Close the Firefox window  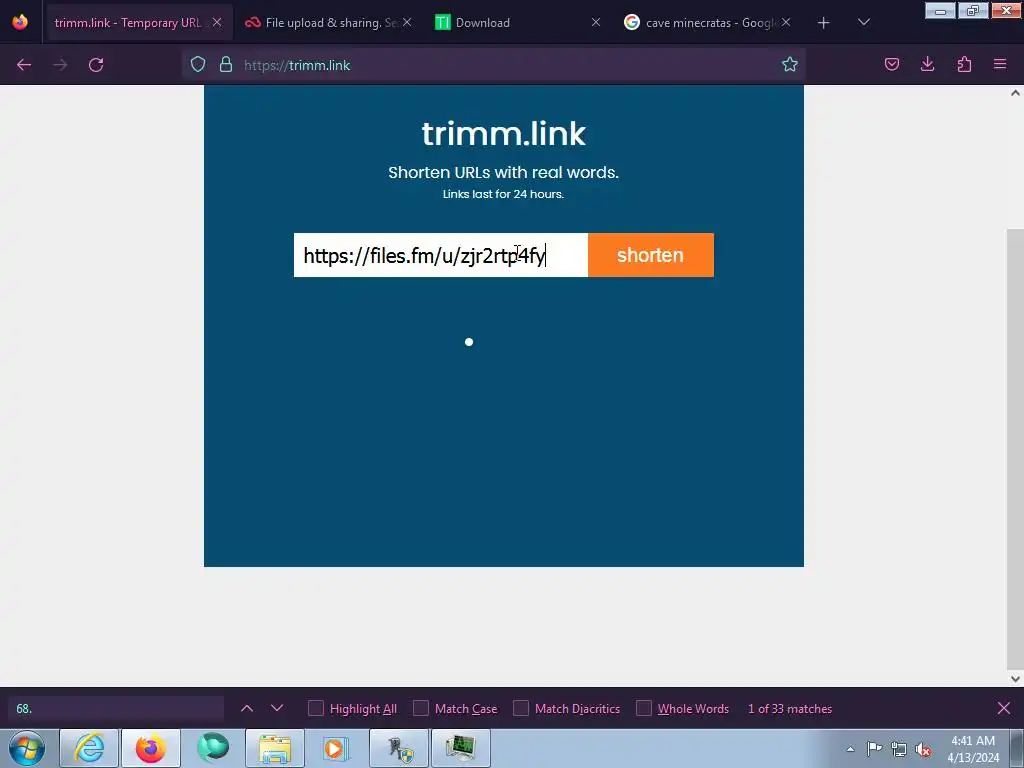(1006, 11)
